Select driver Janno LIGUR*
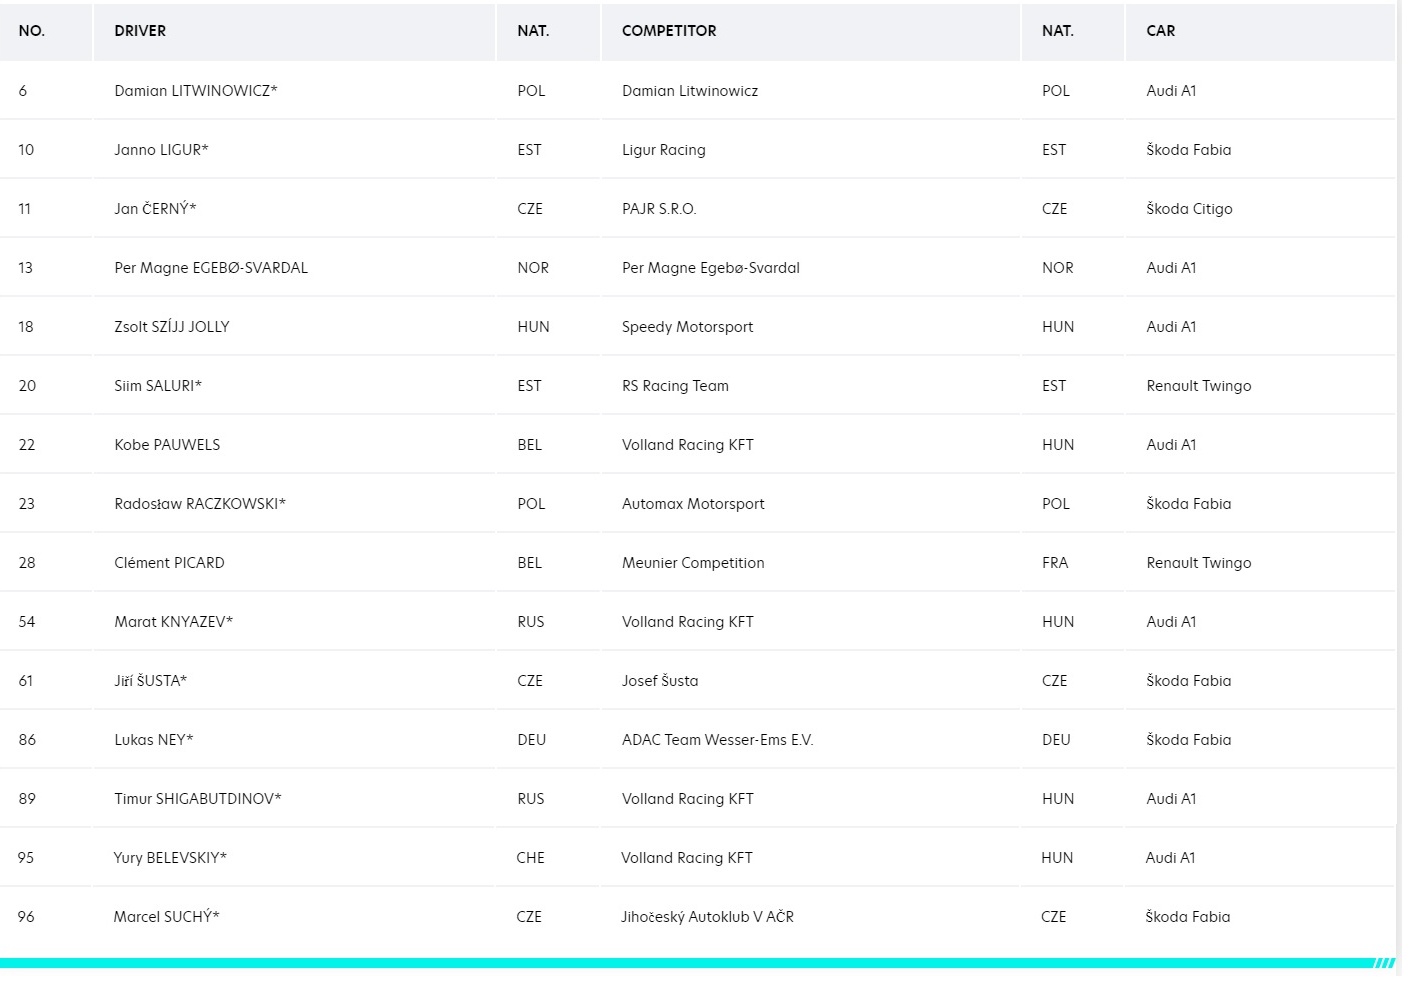Screen dimensions: 1412x982 point(161,150)
